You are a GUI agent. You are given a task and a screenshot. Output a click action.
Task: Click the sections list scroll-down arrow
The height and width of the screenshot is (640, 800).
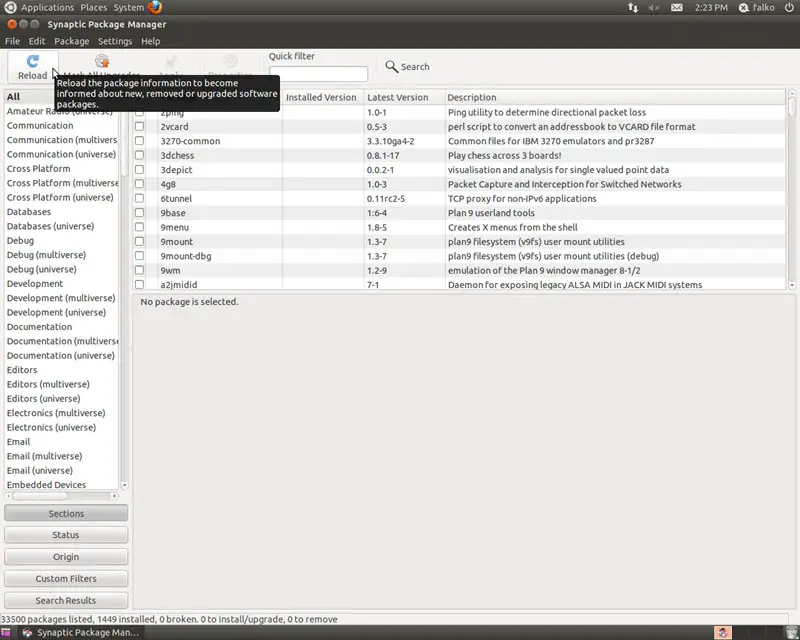tap(124, 485)
